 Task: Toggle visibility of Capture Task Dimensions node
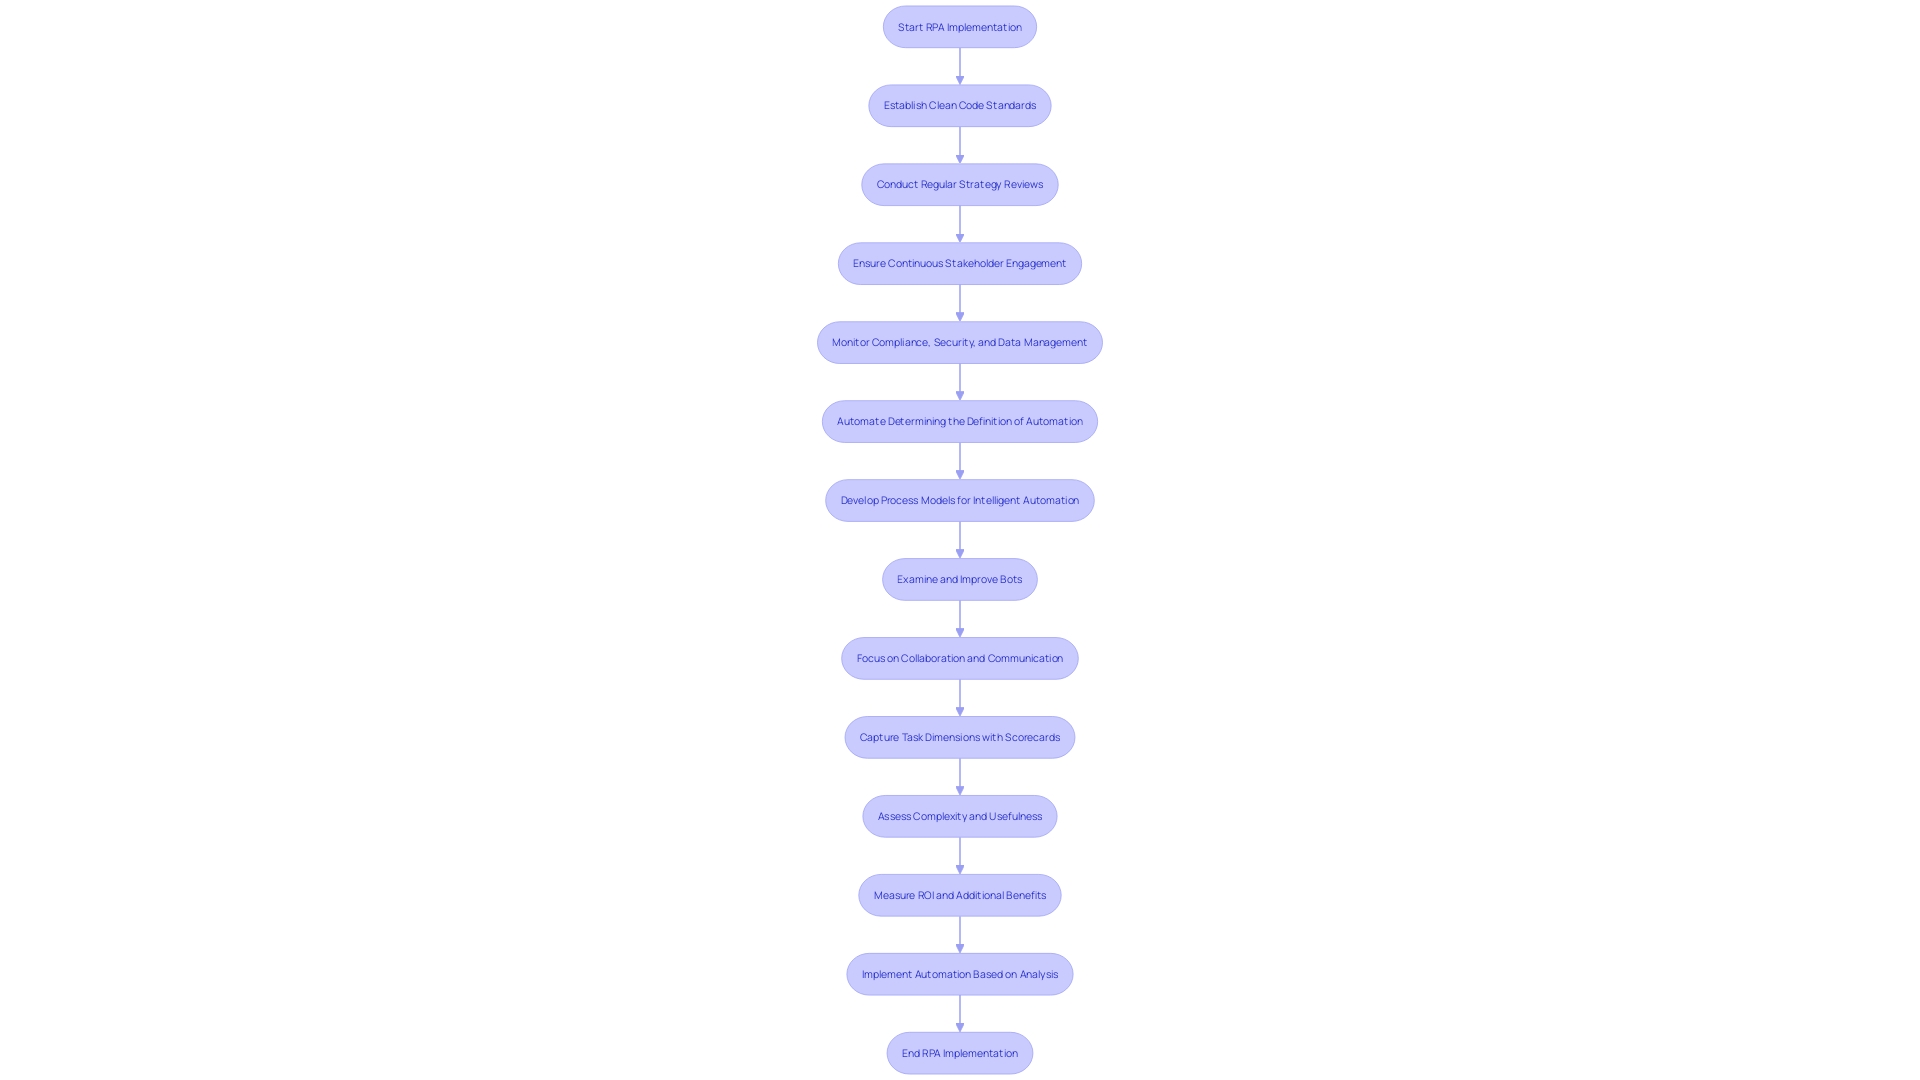click(x=959, y=737)
